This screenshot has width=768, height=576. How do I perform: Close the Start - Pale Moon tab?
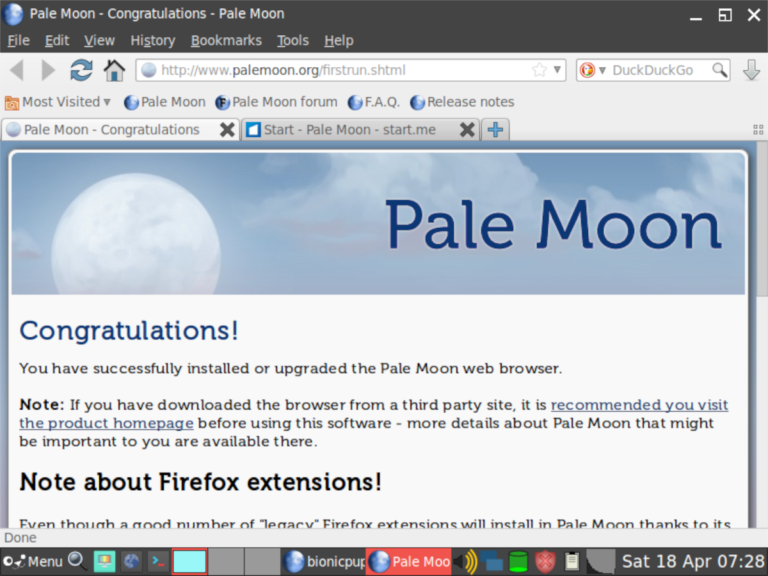(467, 130)
